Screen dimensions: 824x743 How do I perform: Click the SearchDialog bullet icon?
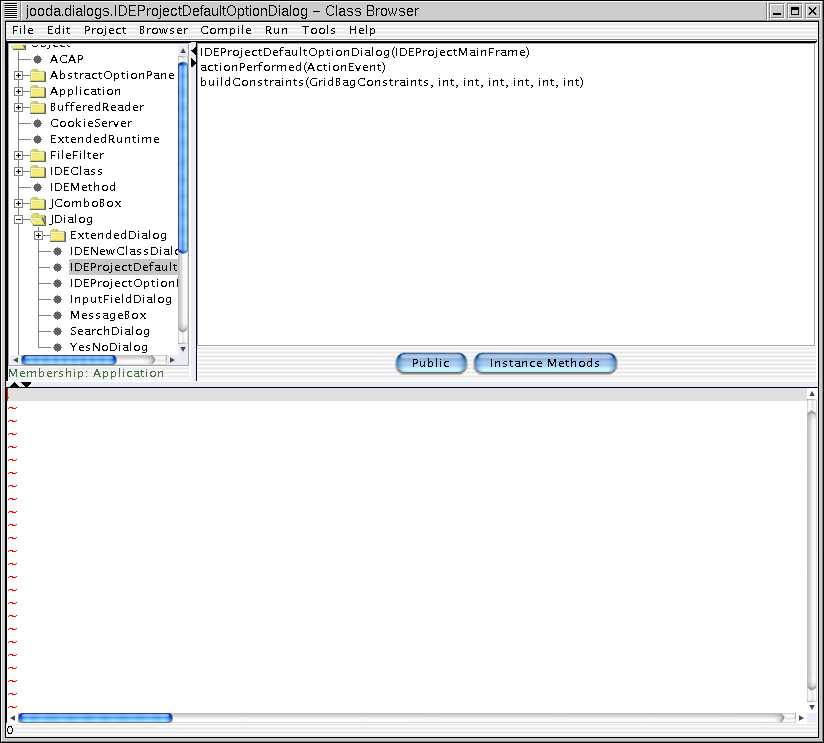(58, 332)
